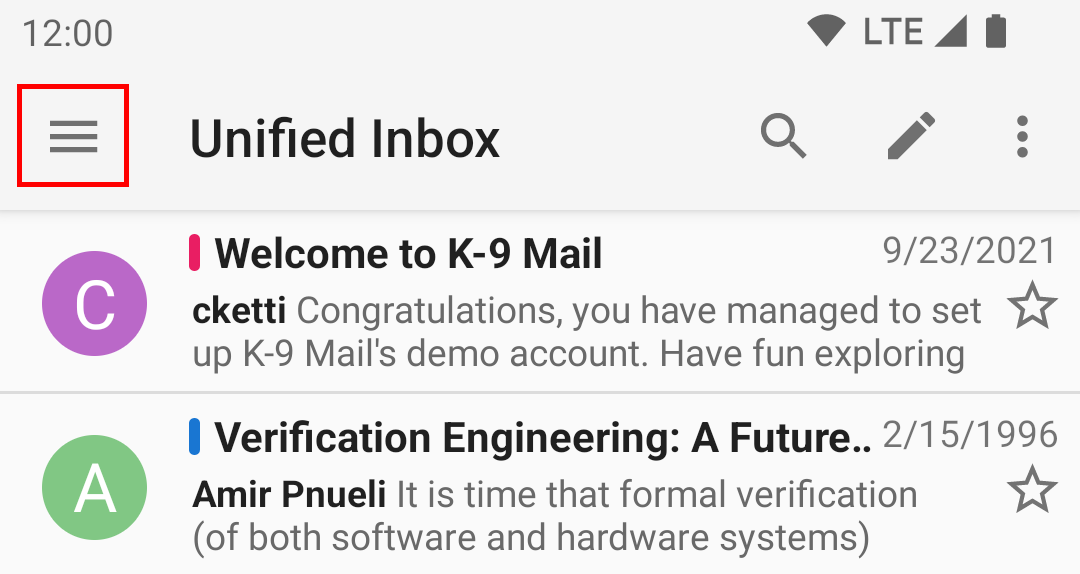Select the green A contact avatar
Screen dimensions: 1080x574
coord(94,487)
